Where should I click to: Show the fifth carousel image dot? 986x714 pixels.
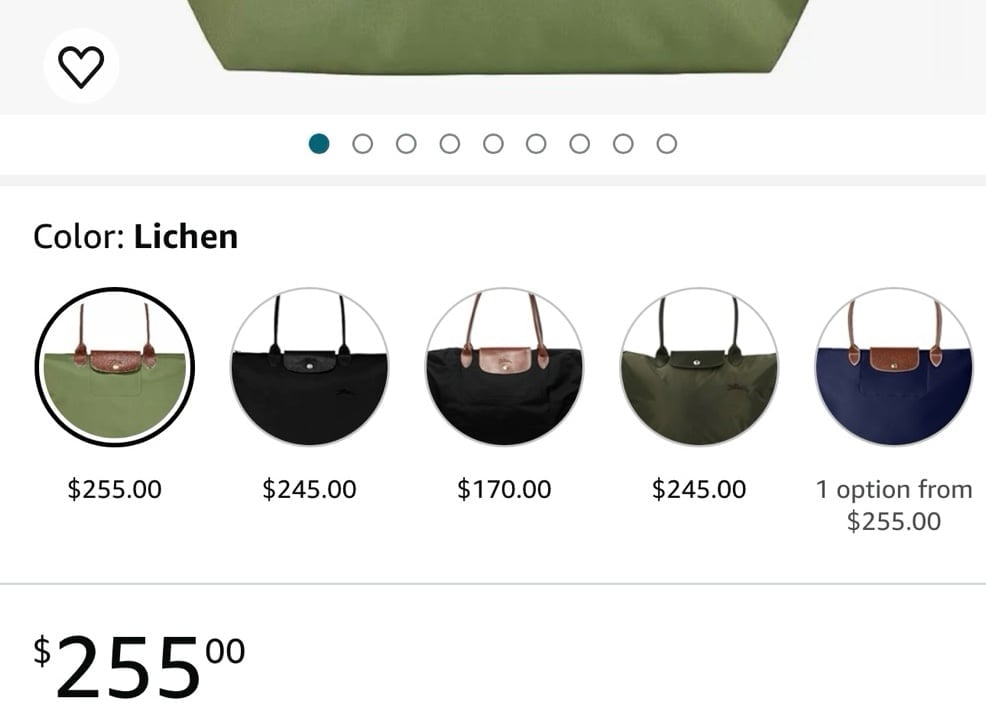(x=493, y=144)
